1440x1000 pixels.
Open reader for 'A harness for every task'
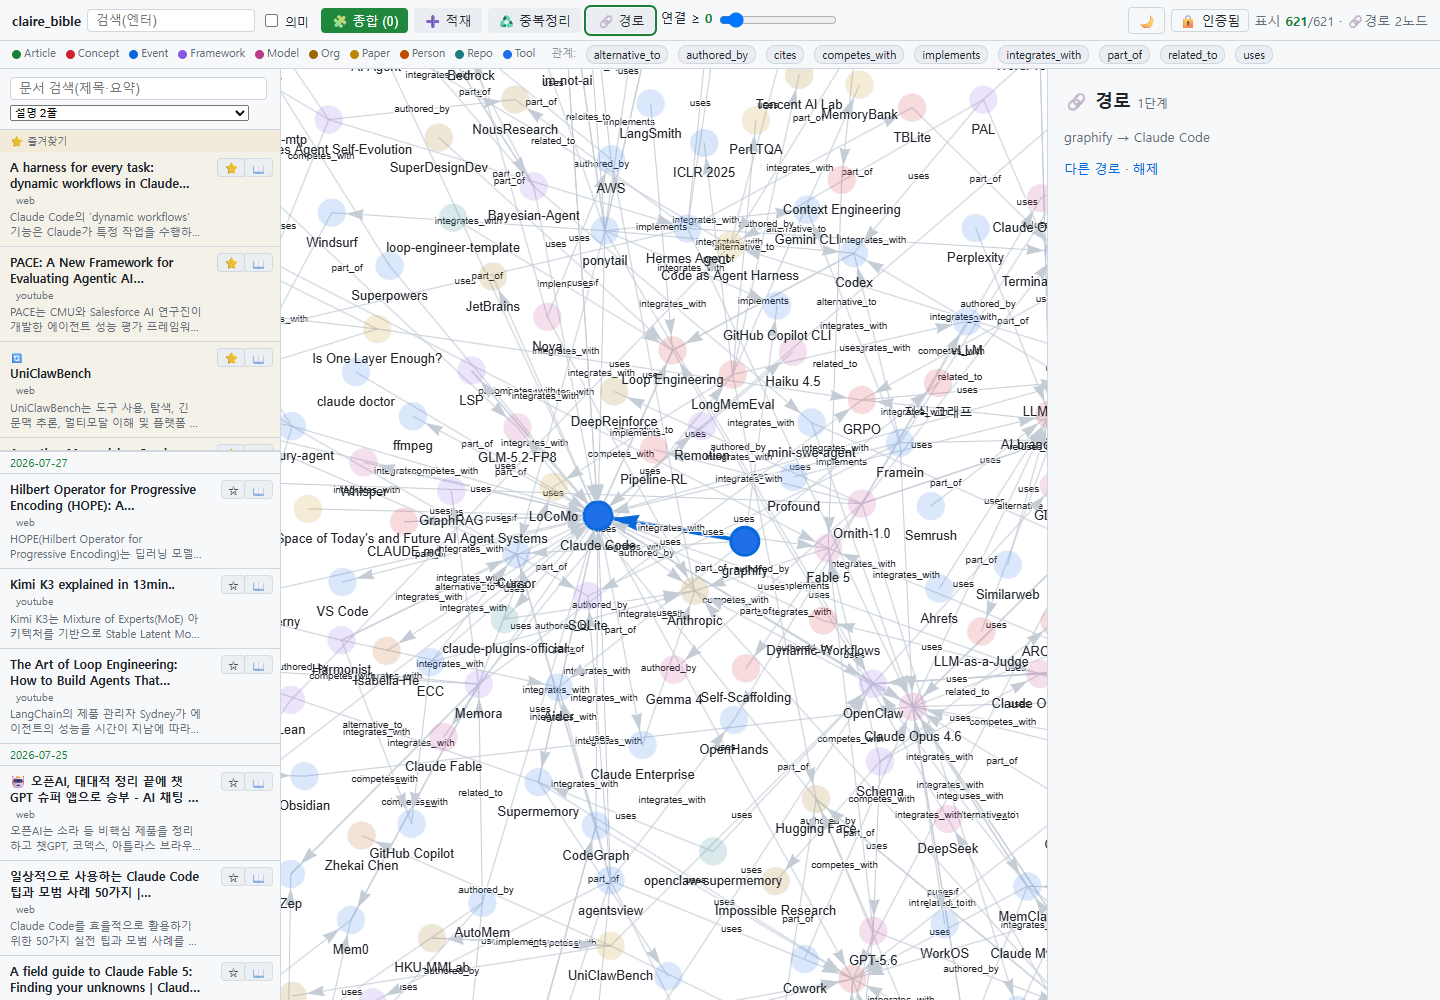click(x=258, y=168)
